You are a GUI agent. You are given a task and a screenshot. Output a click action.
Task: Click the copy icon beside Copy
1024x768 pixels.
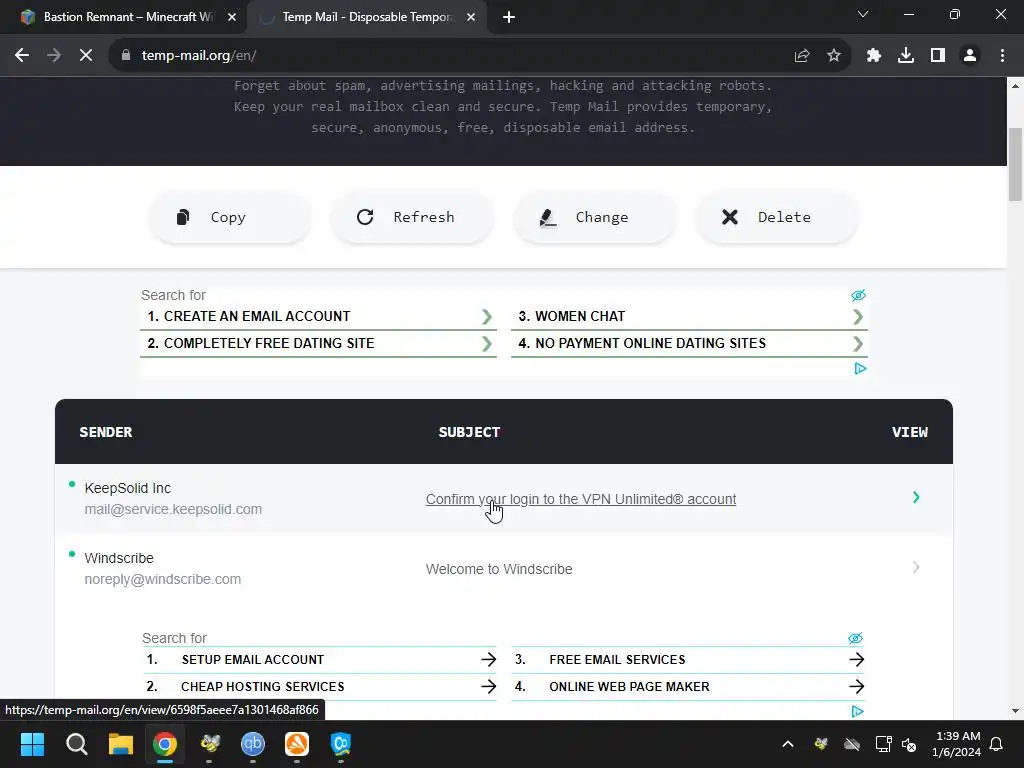click(184, 217)
